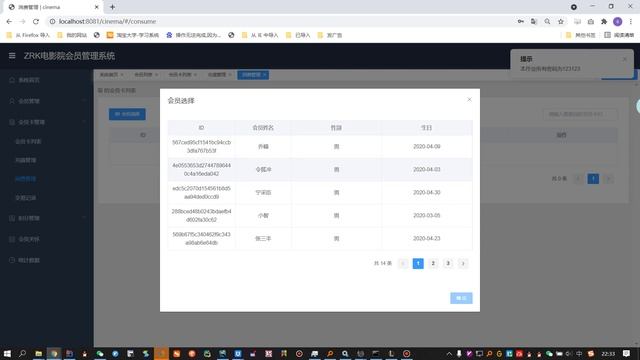
Task: Open Windows taskbar search magnifier
Action: point(22,353)
